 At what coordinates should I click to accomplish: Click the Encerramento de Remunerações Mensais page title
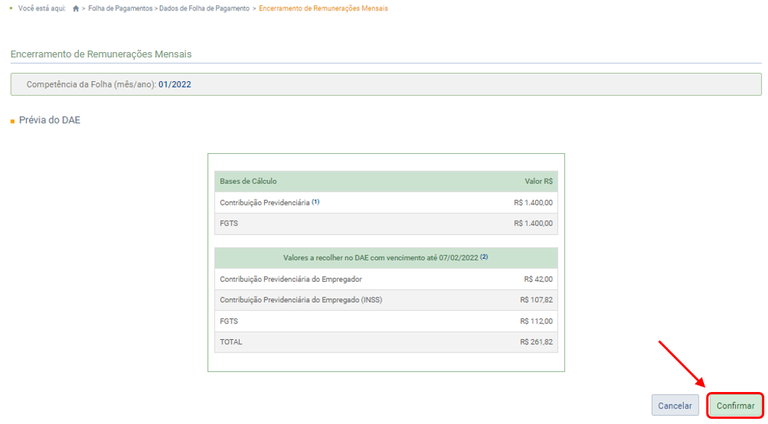(101, 54)
